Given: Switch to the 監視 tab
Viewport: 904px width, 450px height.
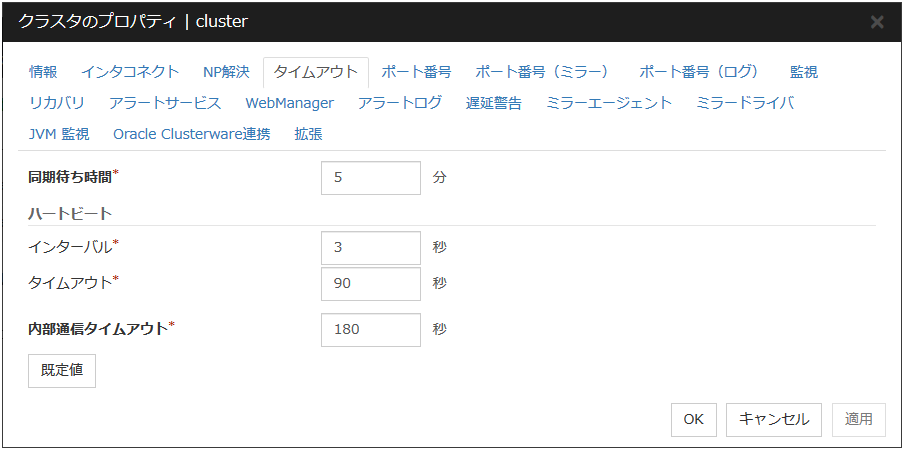Looking at the screenshot, I should pyautogui.click(x=803, y=72).
